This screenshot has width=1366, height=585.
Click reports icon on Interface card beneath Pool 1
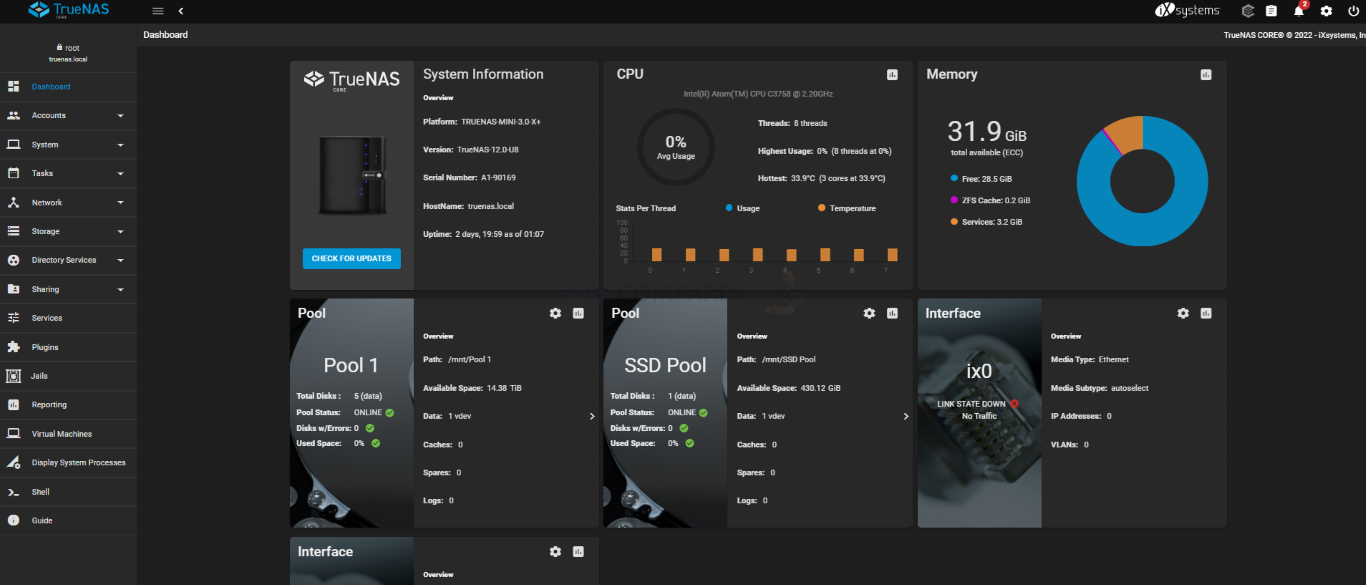579,551
